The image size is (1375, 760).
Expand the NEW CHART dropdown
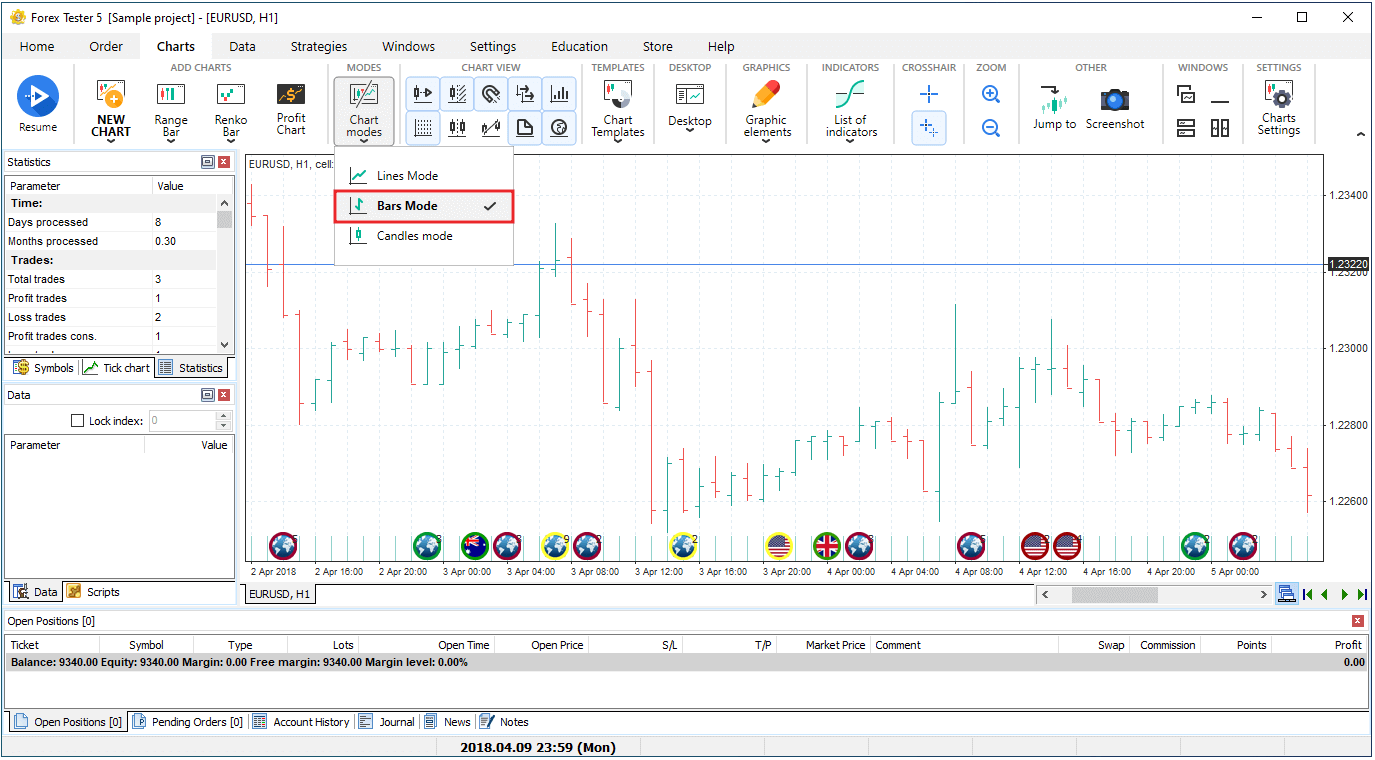(111, 141)
